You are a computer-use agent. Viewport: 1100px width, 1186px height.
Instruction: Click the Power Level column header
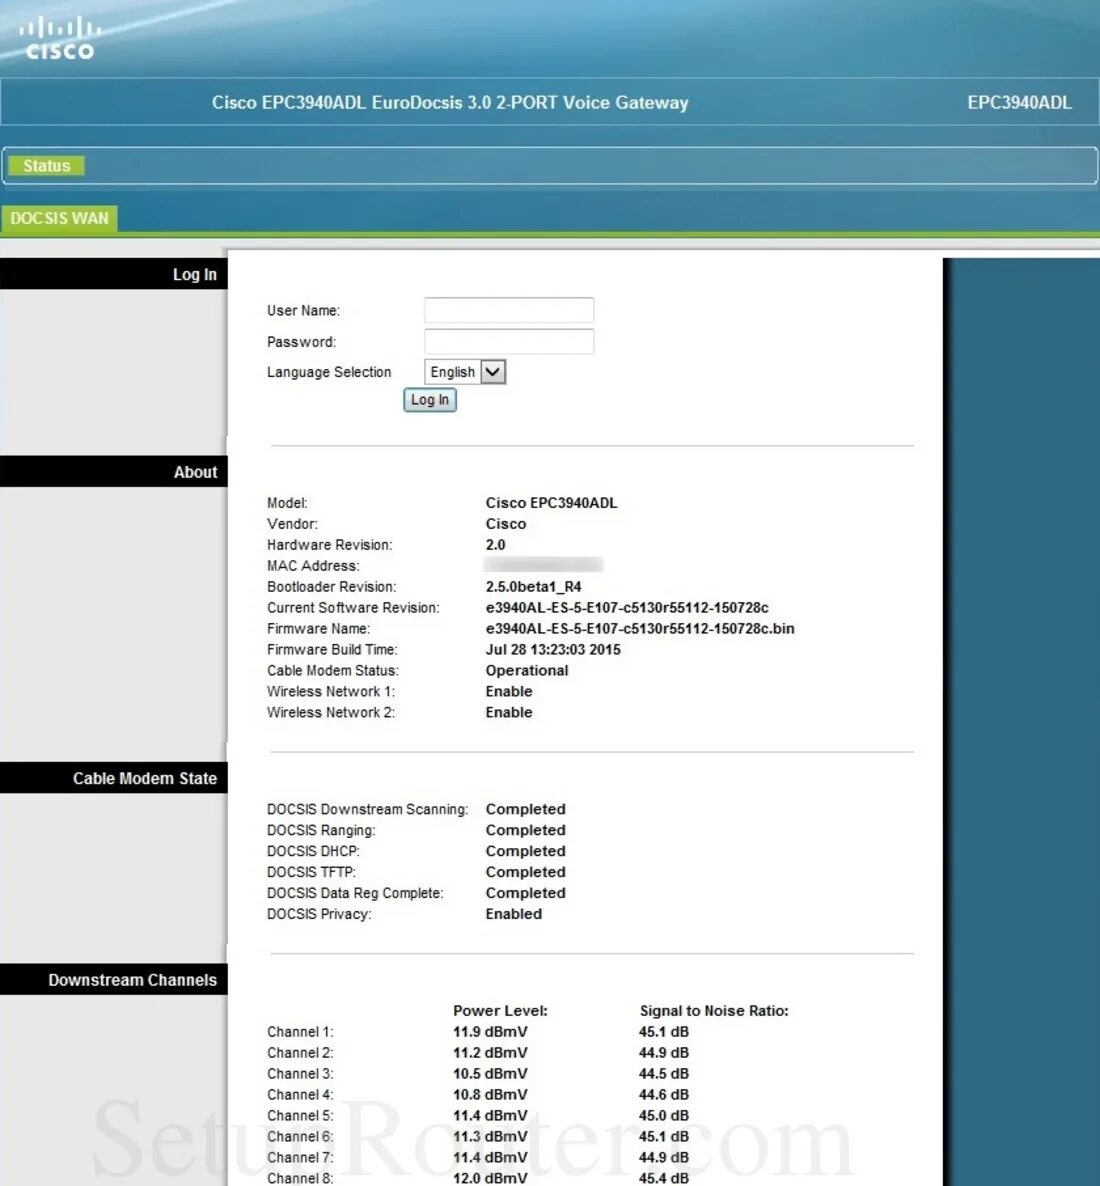tap(500, 1011)
